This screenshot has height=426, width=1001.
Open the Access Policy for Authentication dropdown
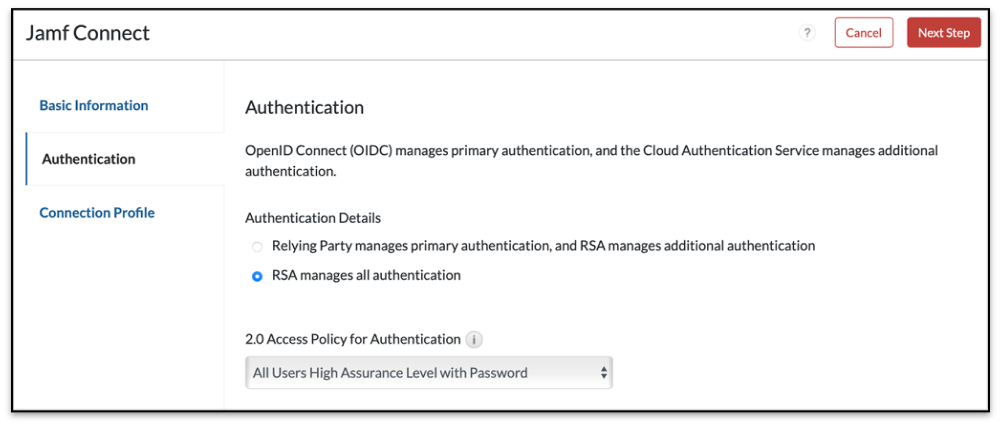tap(428, 373)
